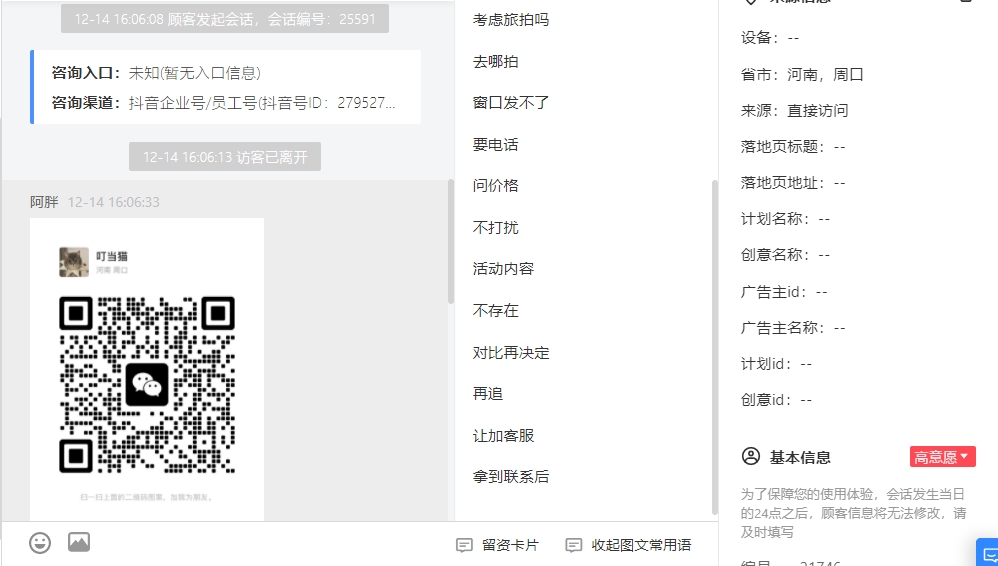Image resolution: width=998 pixels, height=566 pixels.
Task: Select quick phrase 去哪拍
Action: 495,62
